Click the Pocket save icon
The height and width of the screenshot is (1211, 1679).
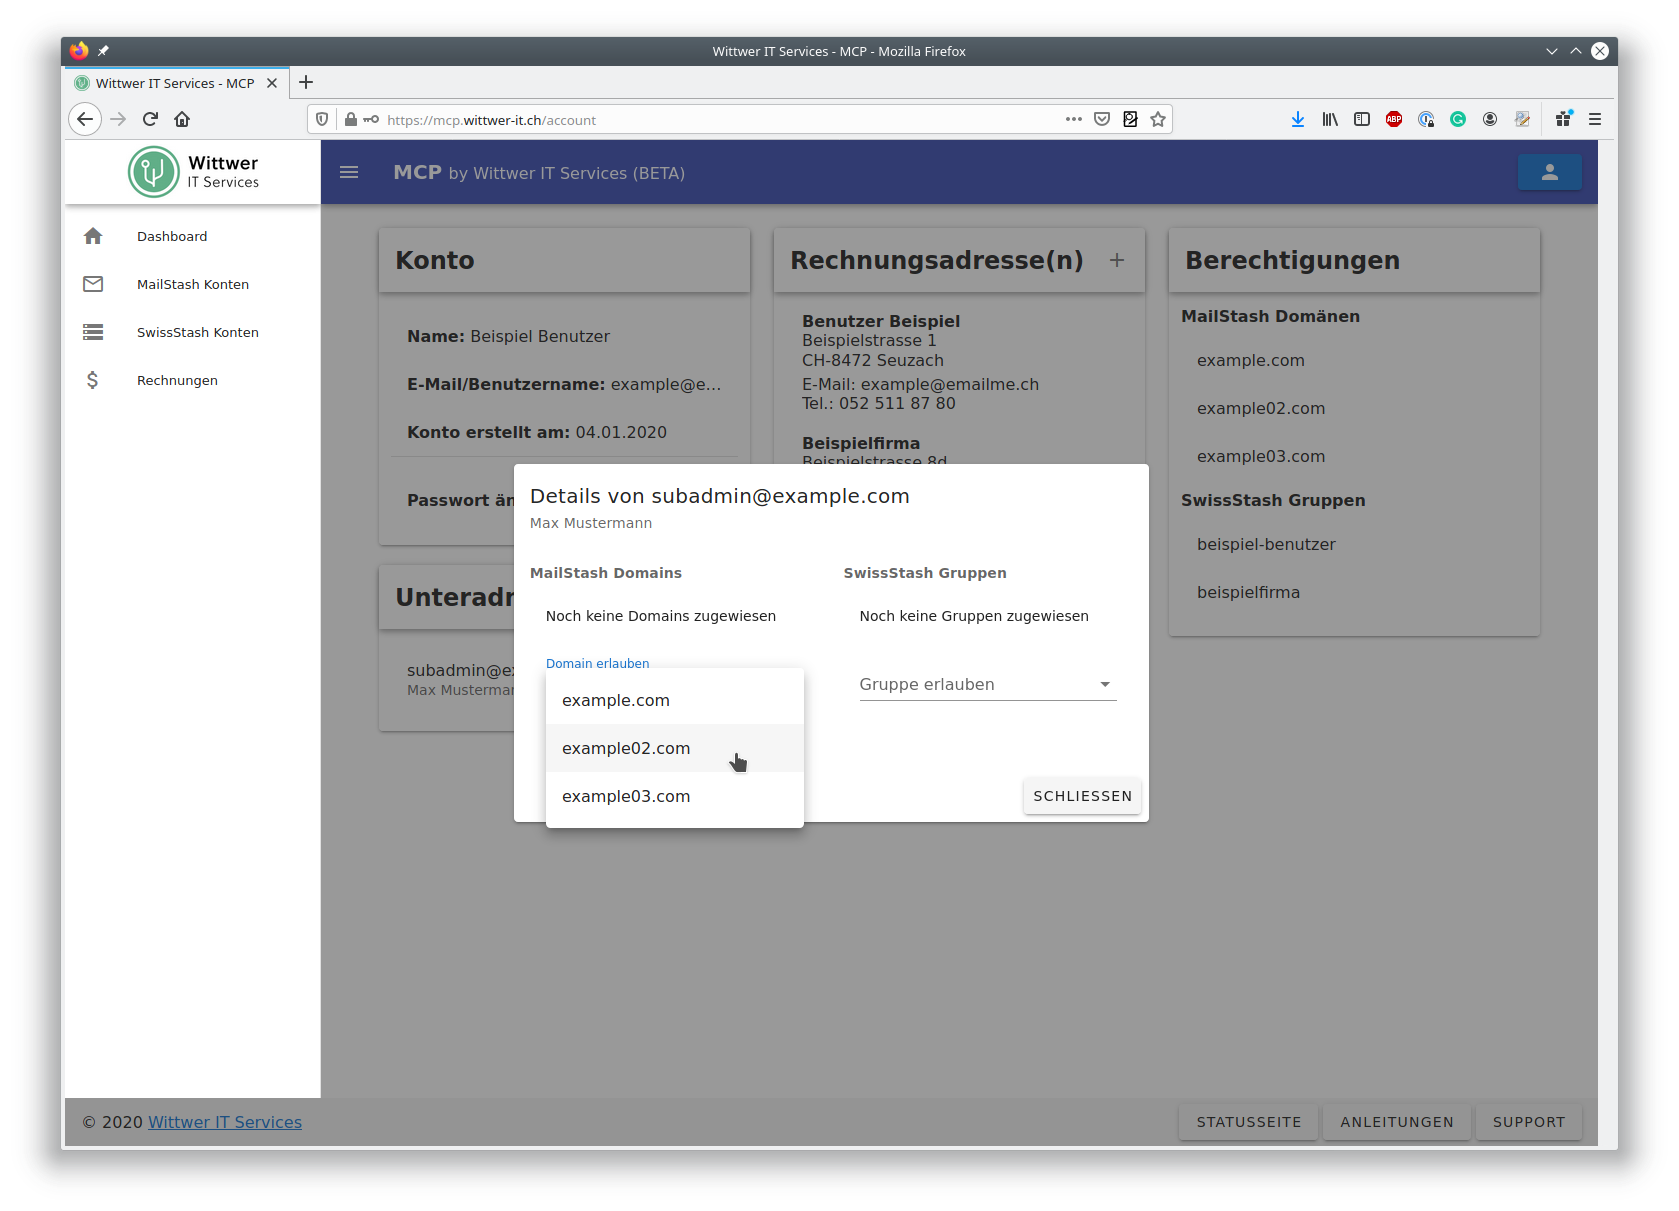click(x=1102, y=119)
